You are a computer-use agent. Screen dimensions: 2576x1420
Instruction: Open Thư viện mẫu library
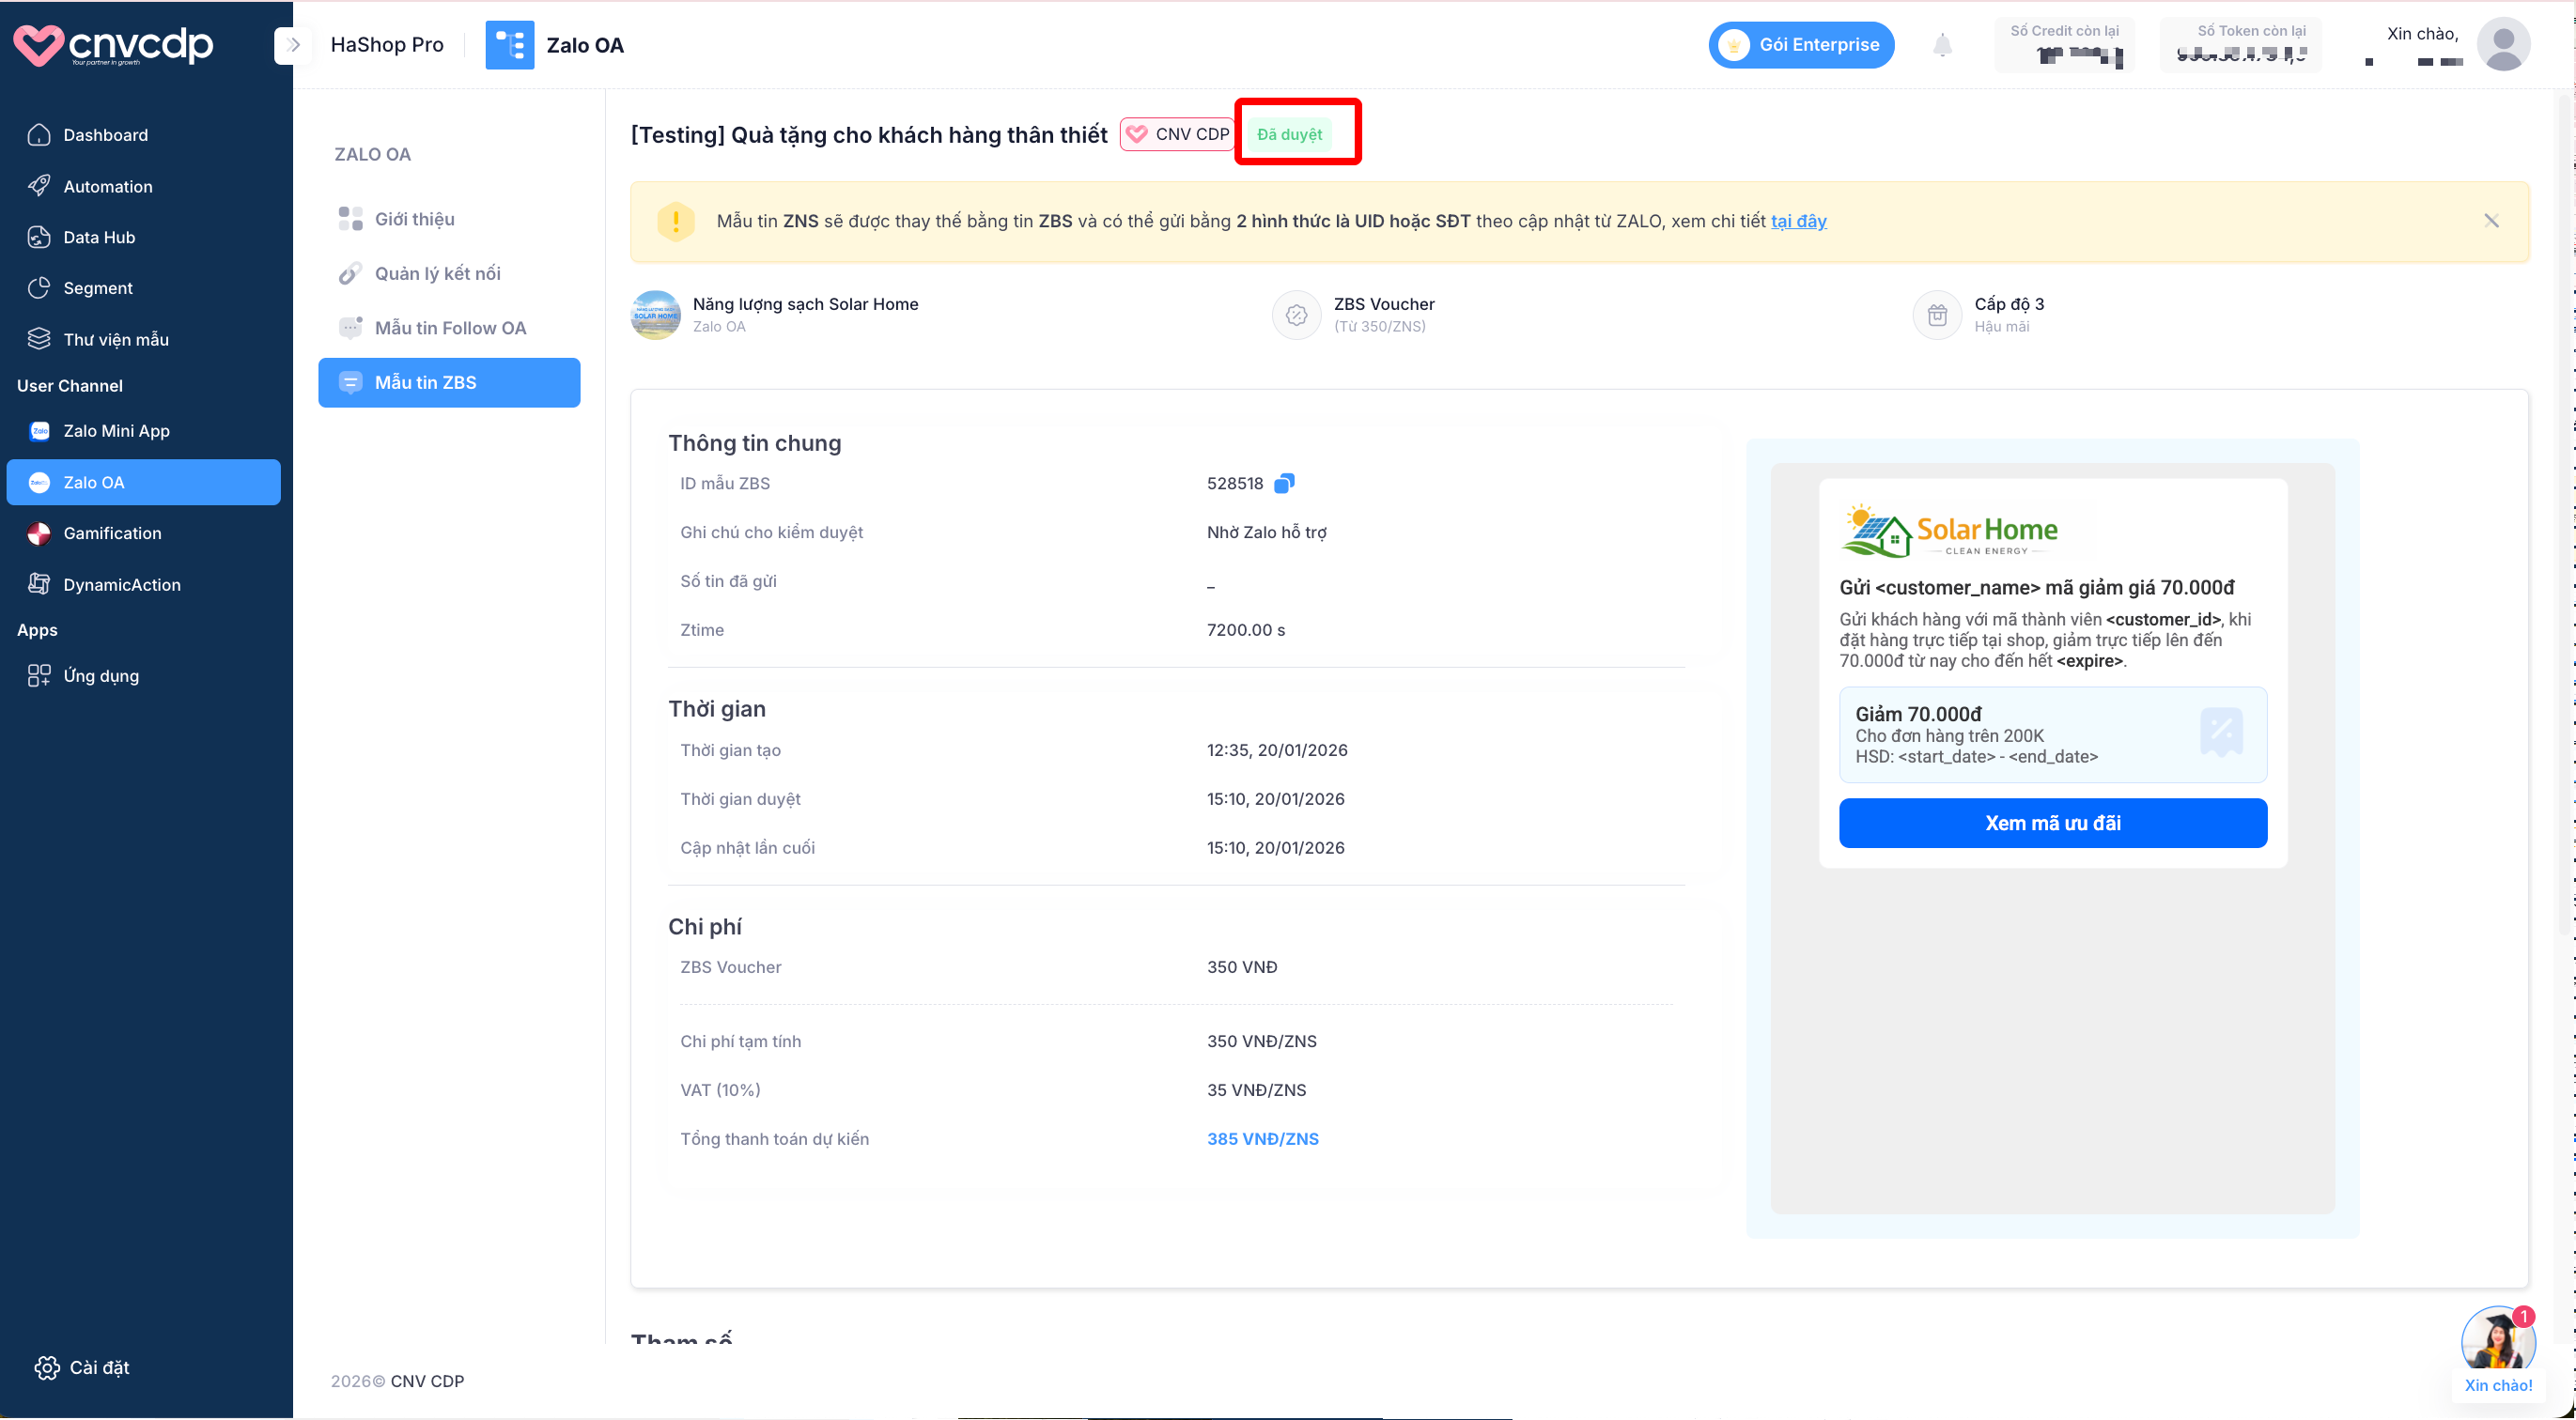(x=115, y=340)
